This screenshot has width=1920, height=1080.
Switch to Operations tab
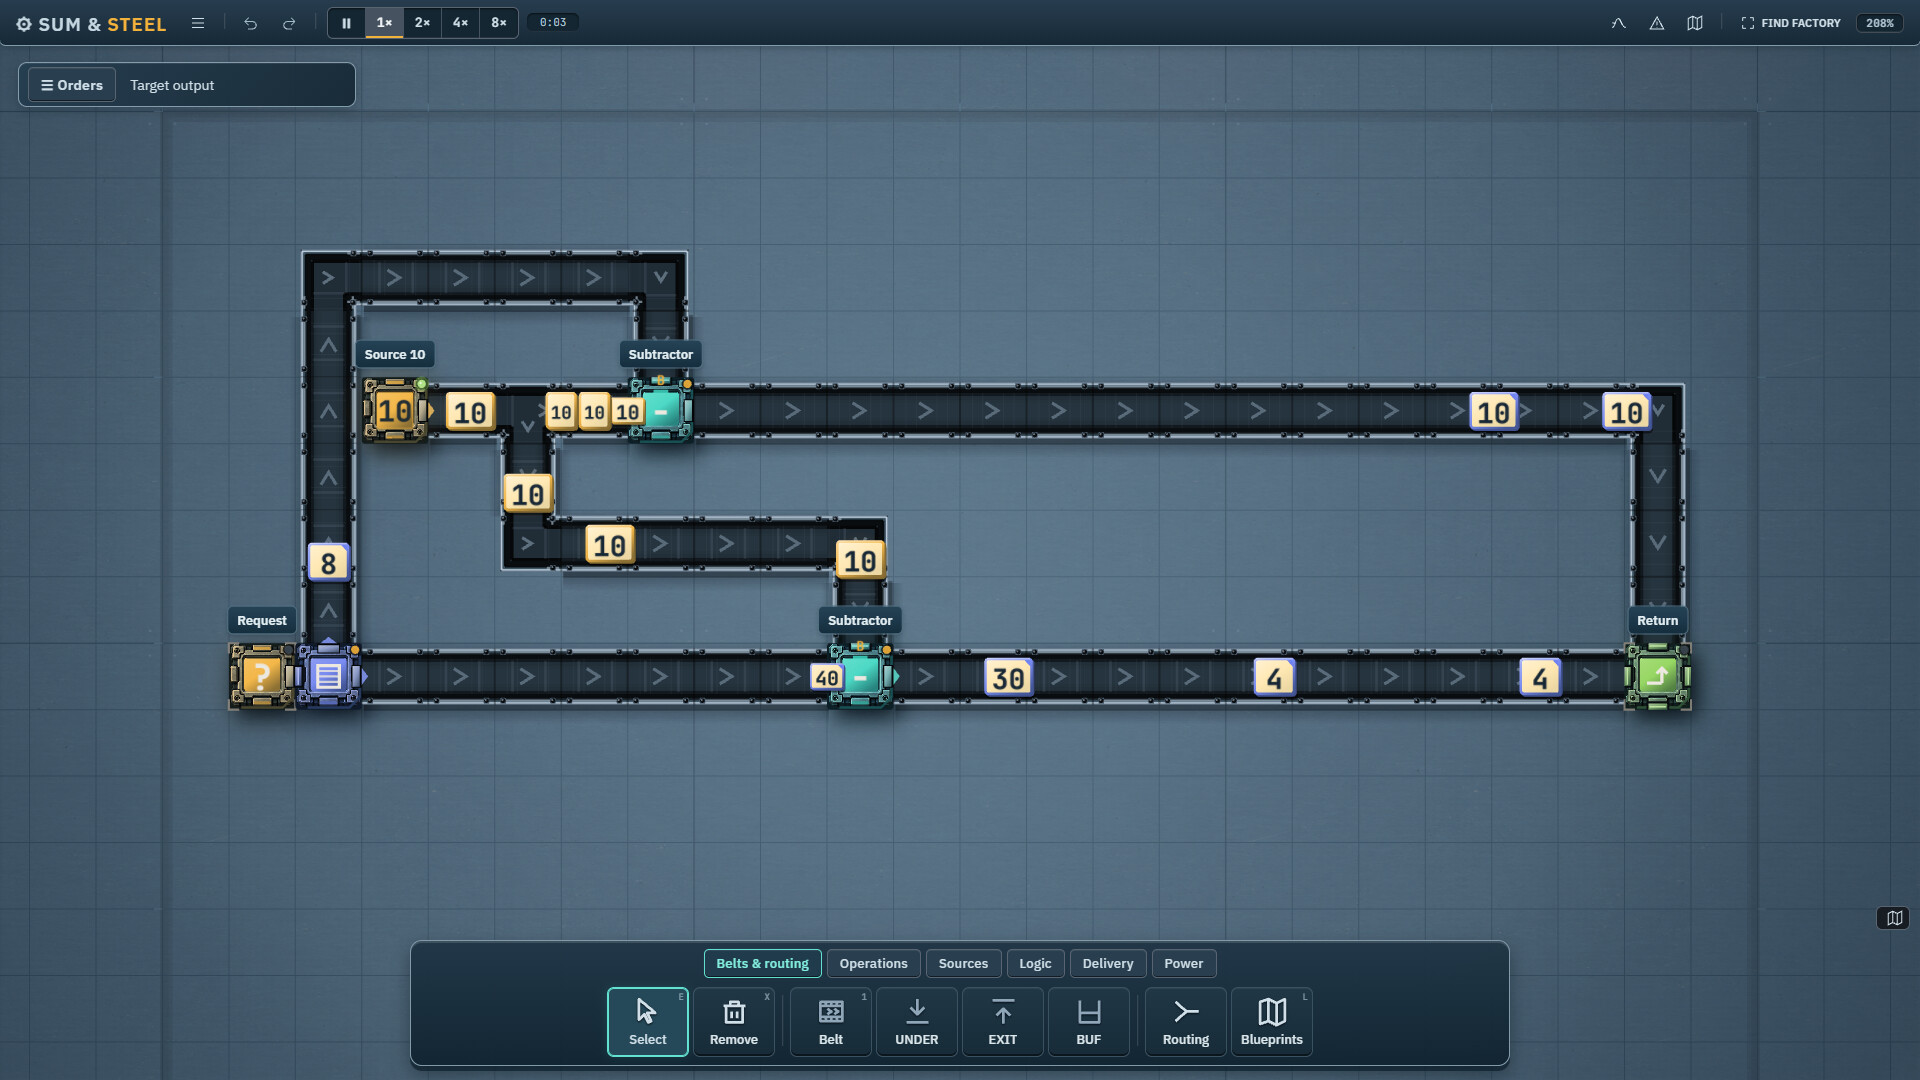coord(873,963)
